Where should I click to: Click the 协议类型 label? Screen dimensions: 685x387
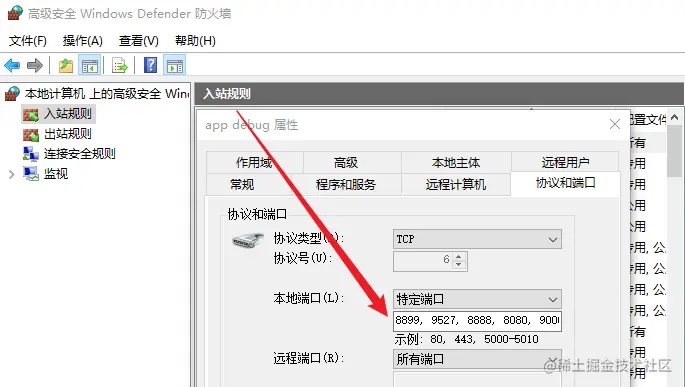coord(308,238)
